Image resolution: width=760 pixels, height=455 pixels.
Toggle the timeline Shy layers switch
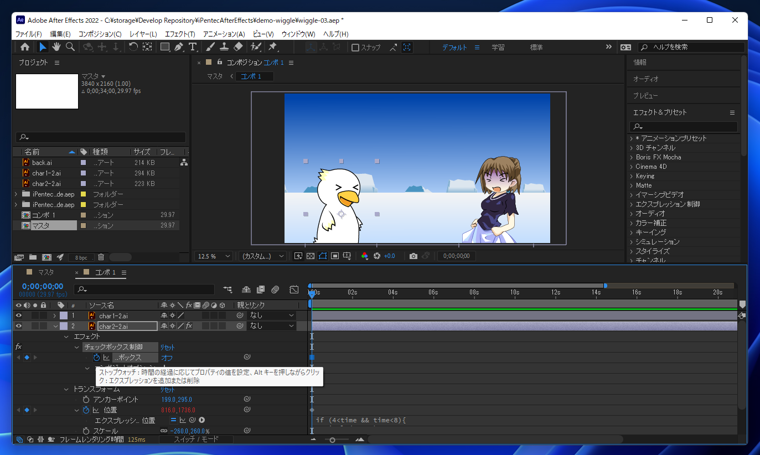246,289
